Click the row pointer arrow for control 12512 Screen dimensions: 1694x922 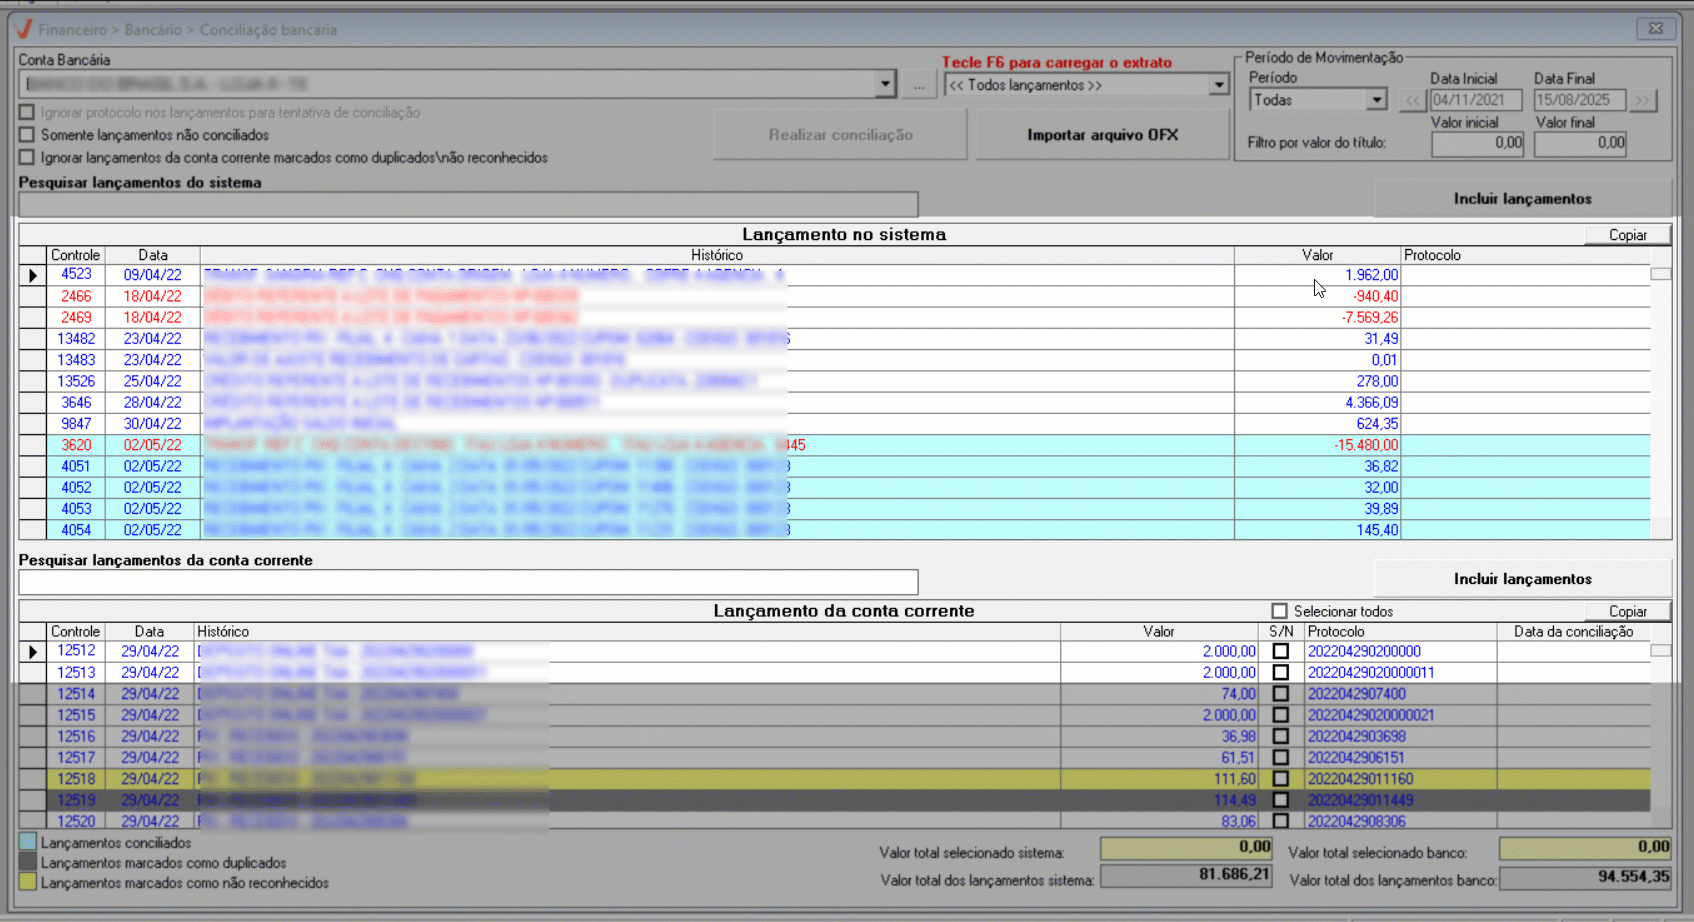tap(33, 652)
